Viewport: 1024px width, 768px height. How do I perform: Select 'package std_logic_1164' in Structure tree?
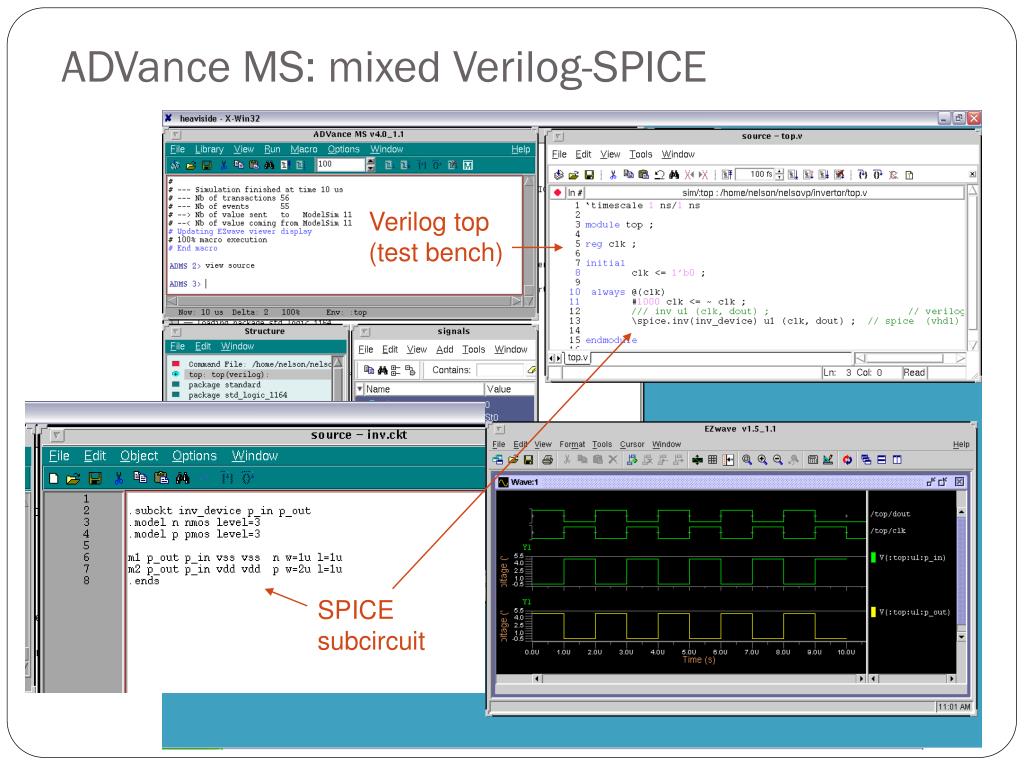point(238,395)
